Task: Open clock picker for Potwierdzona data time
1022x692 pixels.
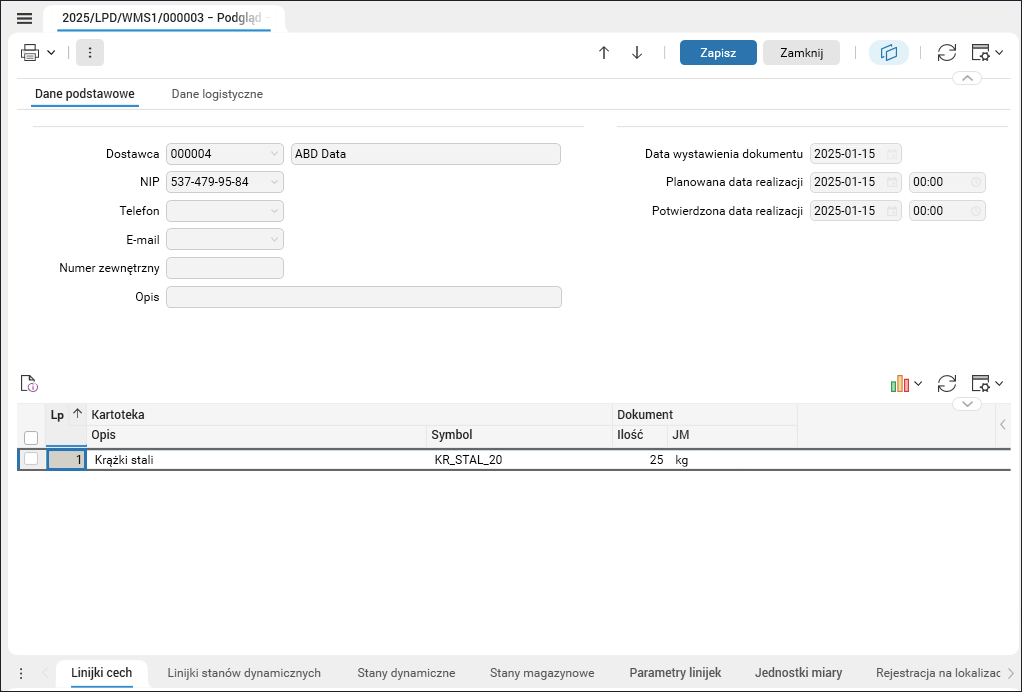Action: [976, 210]
